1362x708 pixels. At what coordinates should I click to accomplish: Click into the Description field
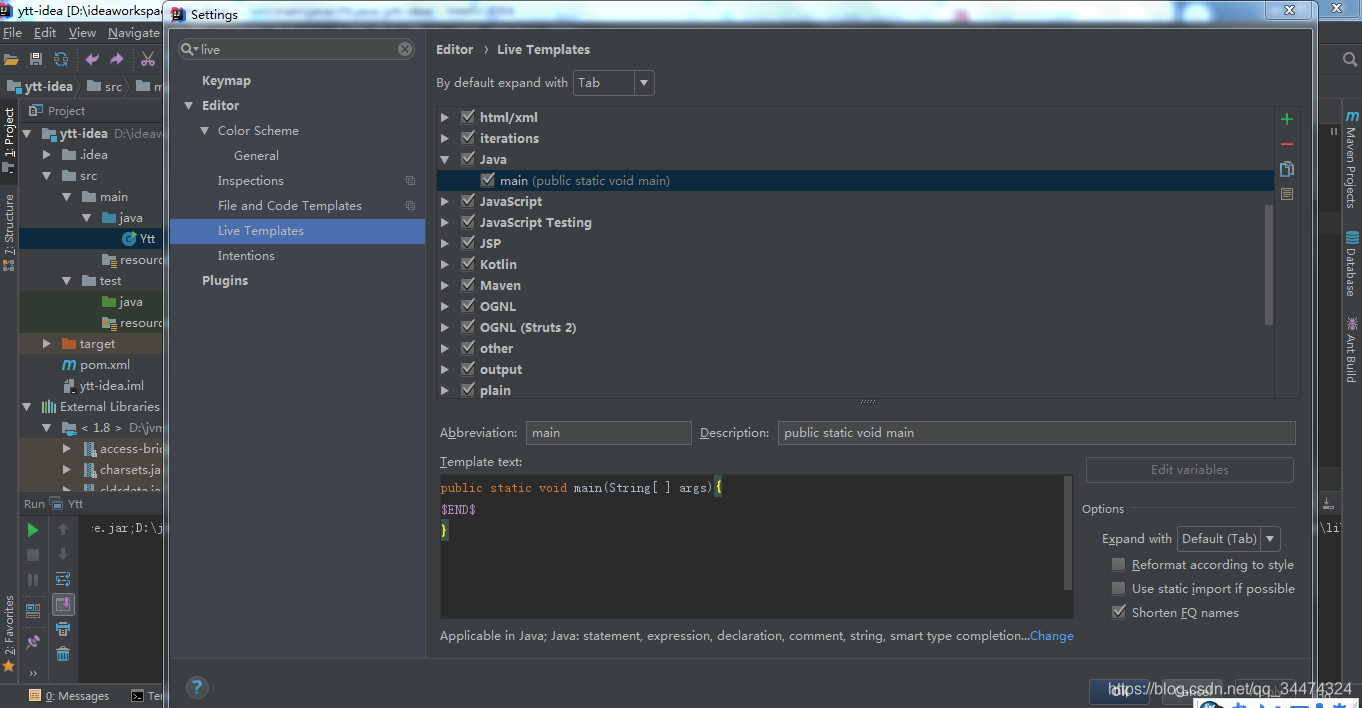pos(1037,433)
